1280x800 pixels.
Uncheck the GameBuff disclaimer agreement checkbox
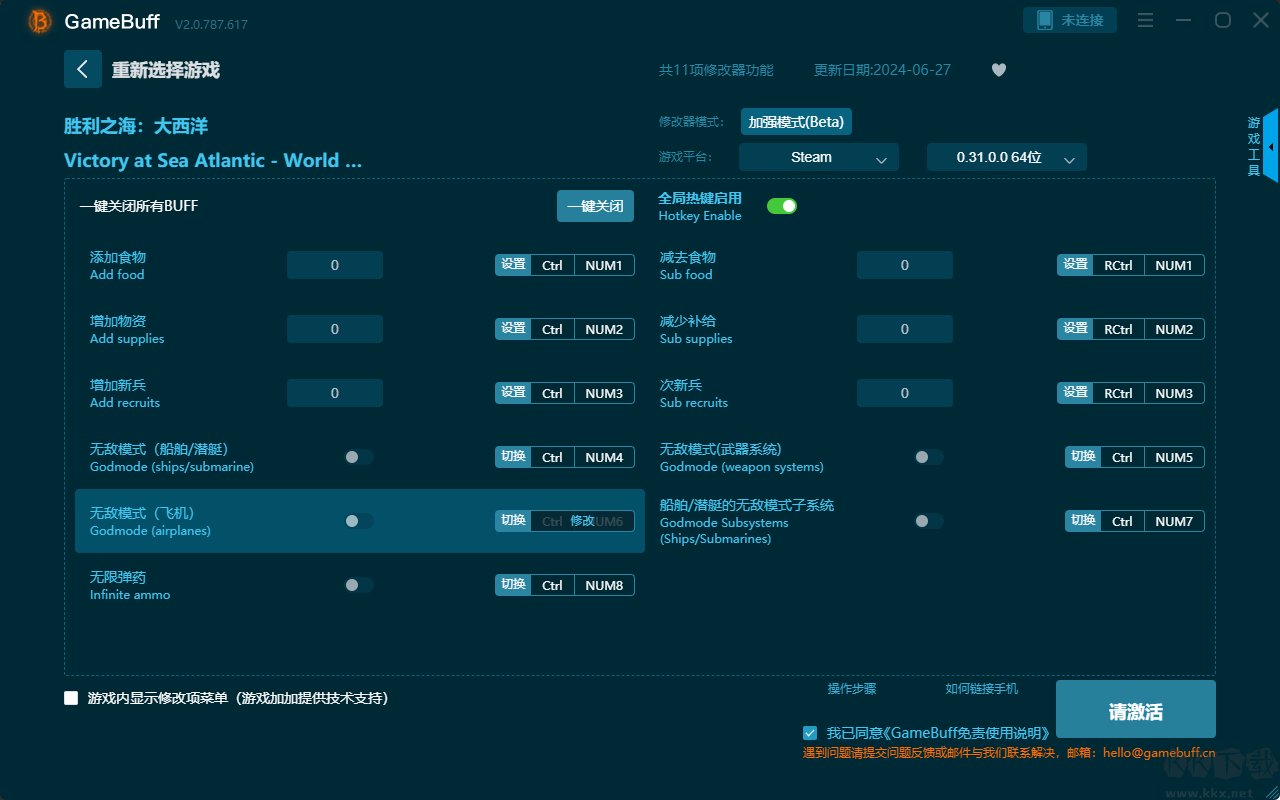[810, 733]
